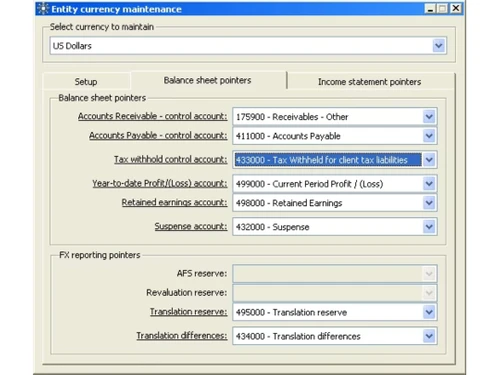The width and height of the screenshot is (500, 375).
Task: Click the disabled Revaluation reserve combo box
Action: [x=335, y=293]
